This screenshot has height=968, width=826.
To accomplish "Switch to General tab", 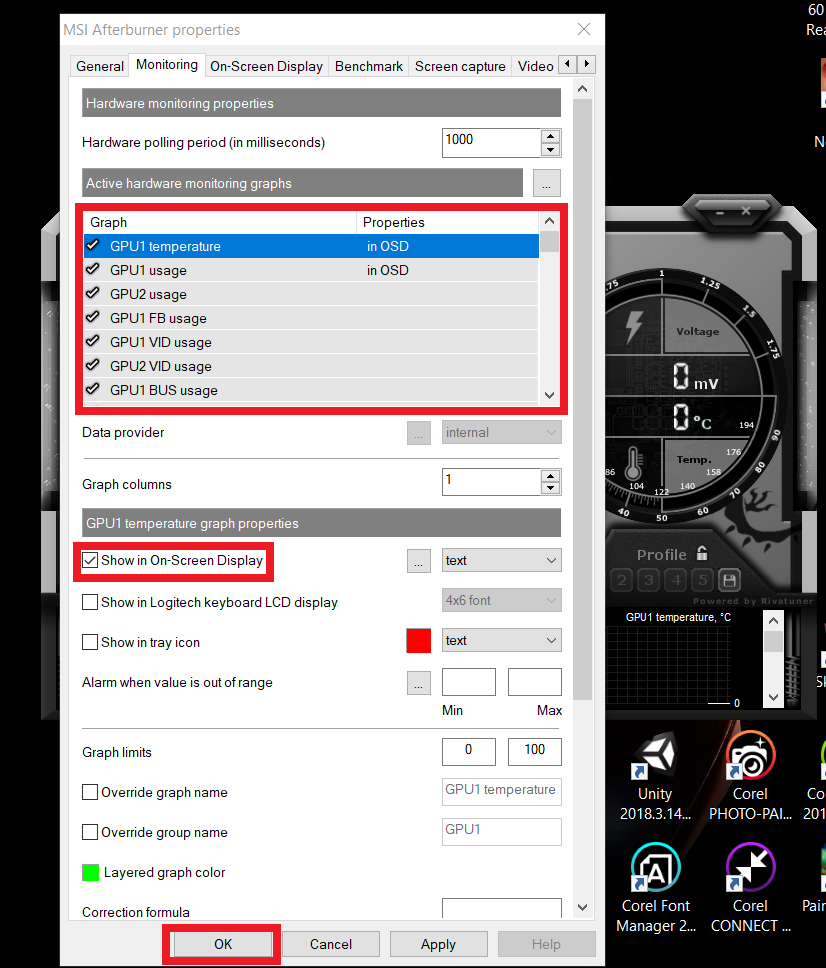I will (100, 66).
